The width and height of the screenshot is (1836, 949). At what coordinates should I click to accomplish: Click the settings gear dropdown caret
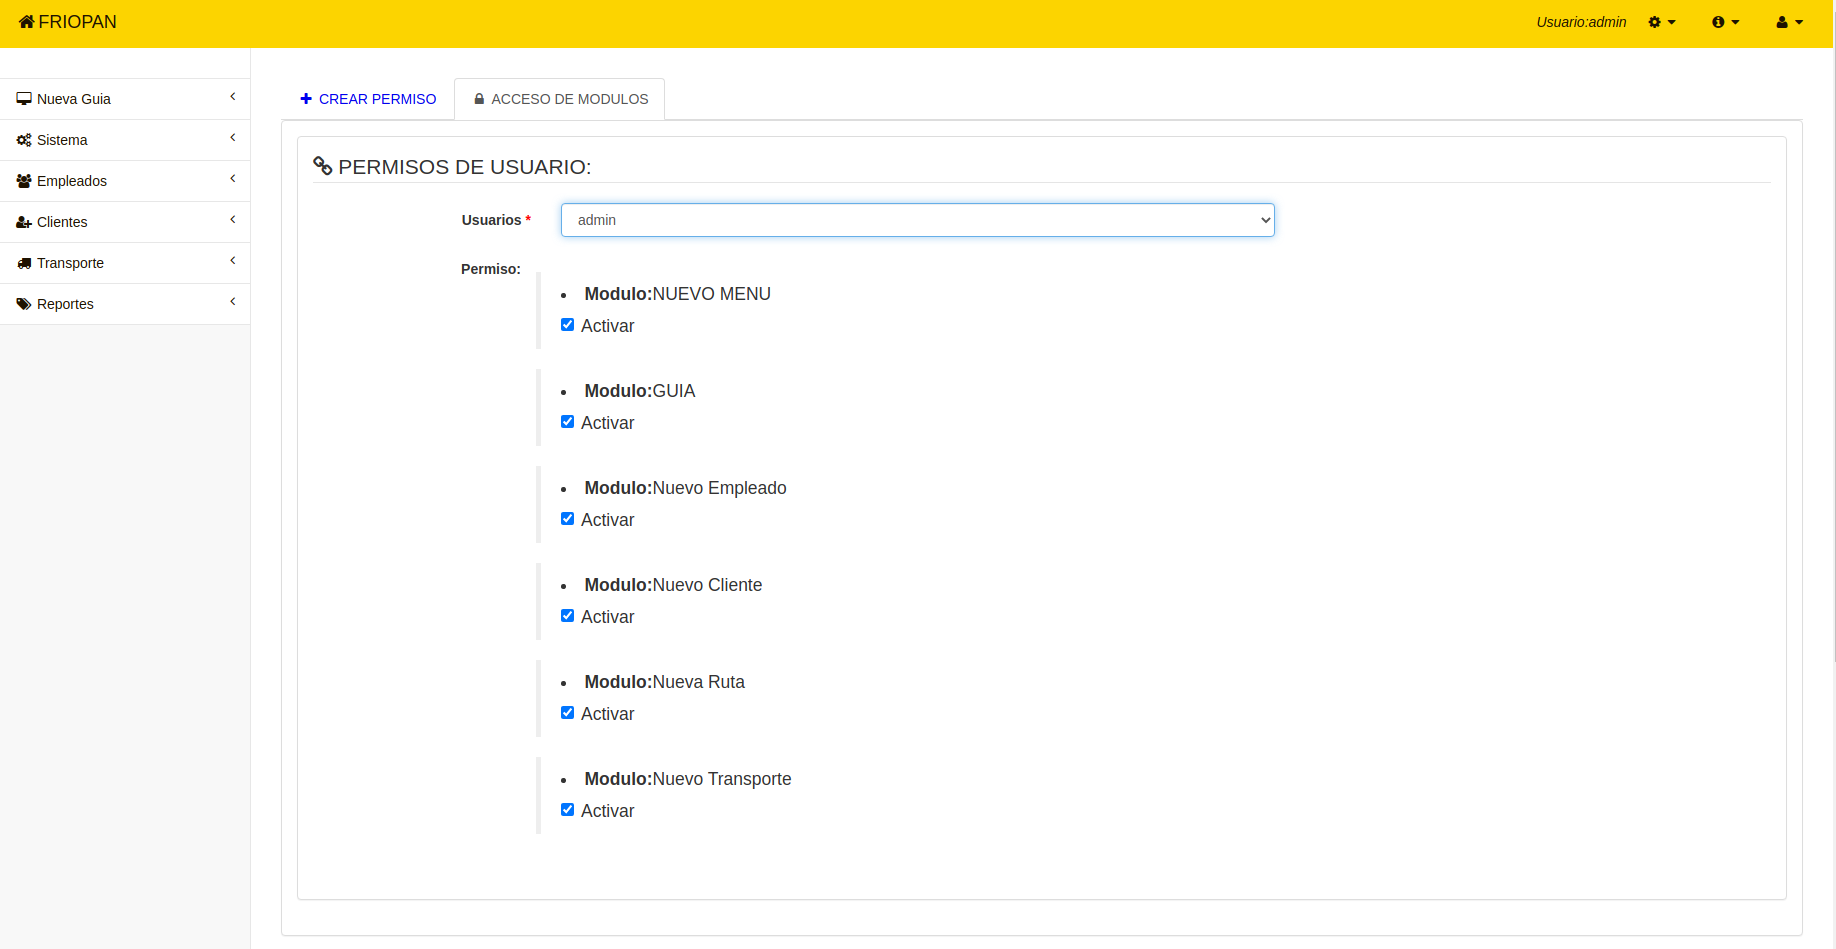click(x=1672, y=23)
